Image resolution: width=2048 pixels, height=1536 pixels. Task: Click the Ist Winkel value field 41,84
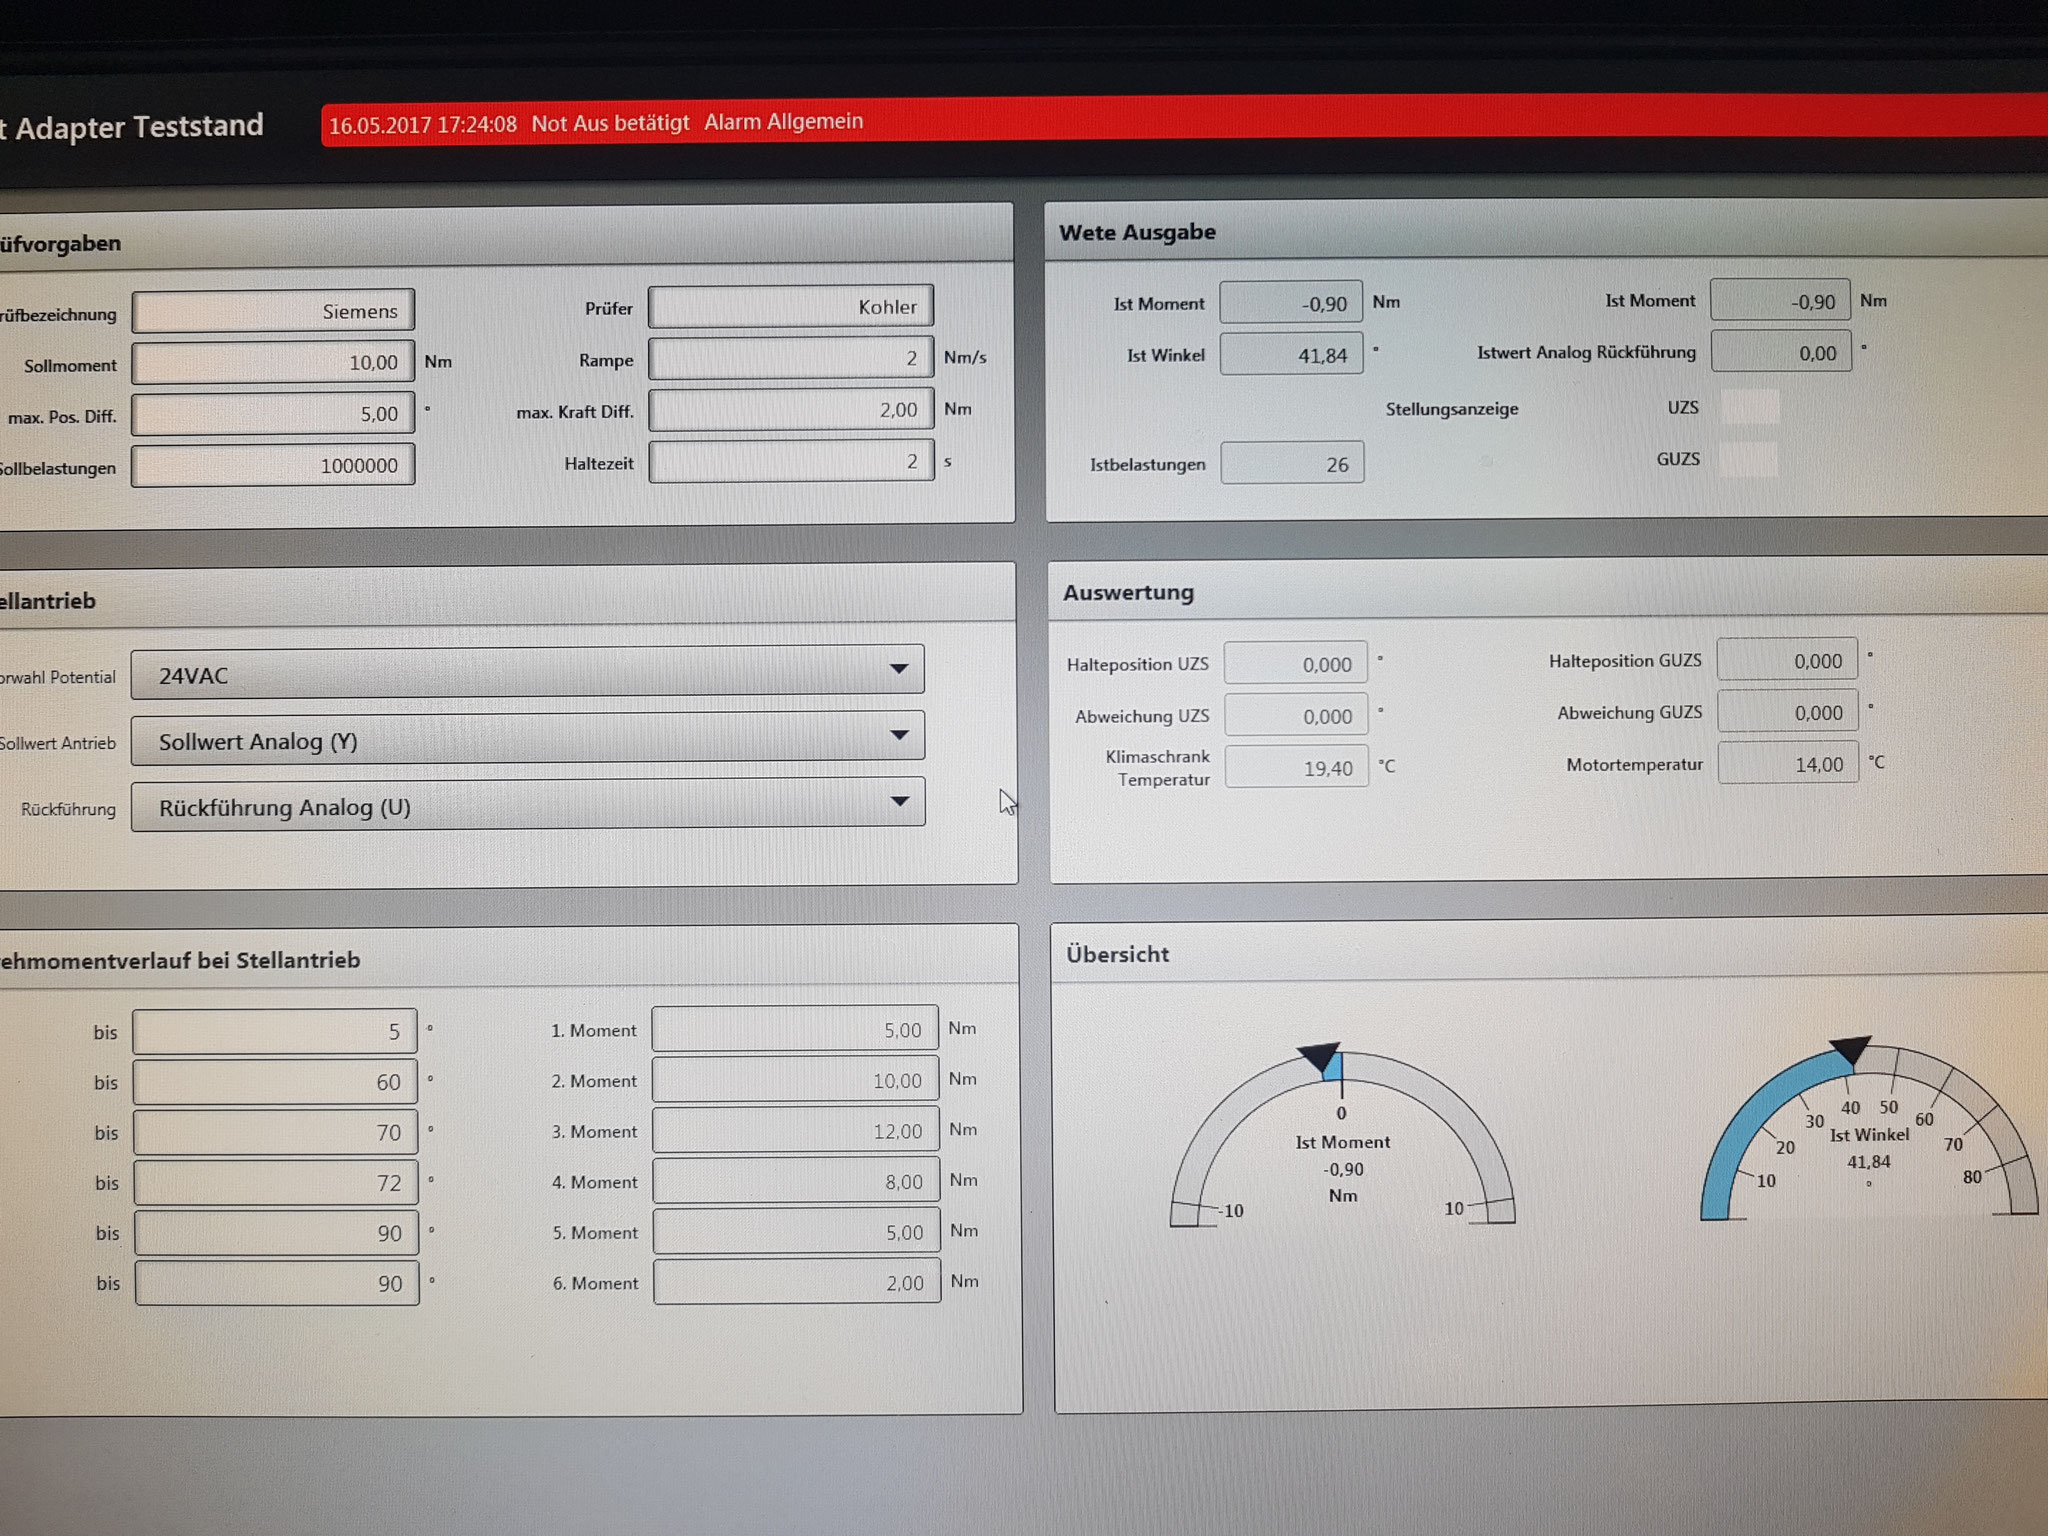pos(1291,355)
